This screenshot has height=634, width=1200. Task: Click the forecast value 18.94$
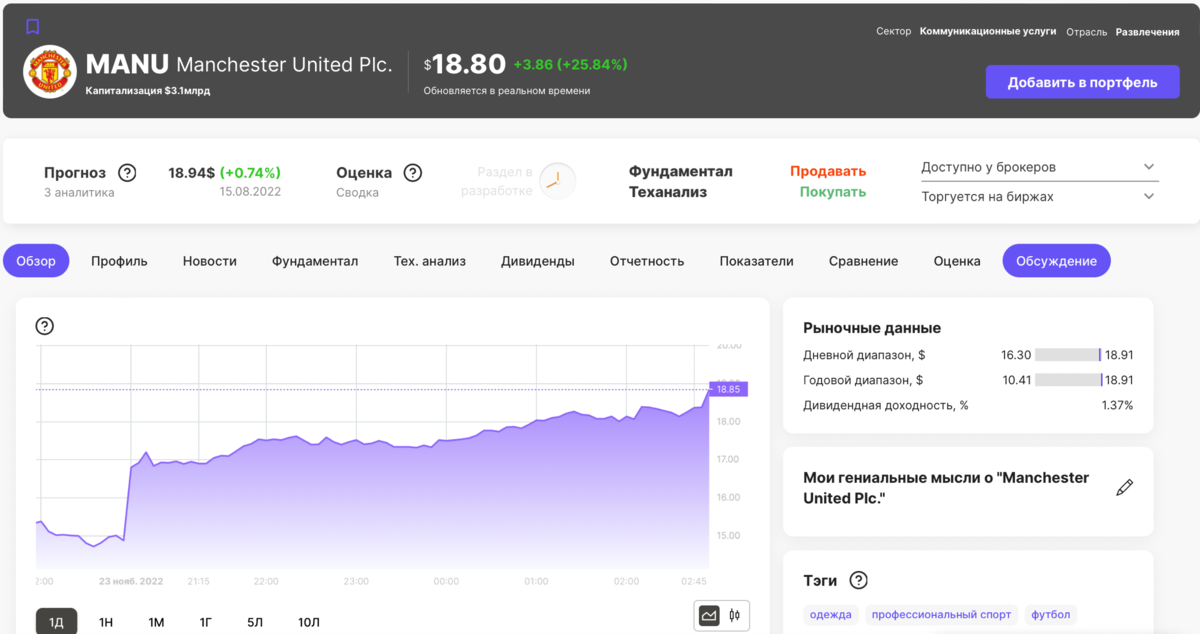pos(192,172)
